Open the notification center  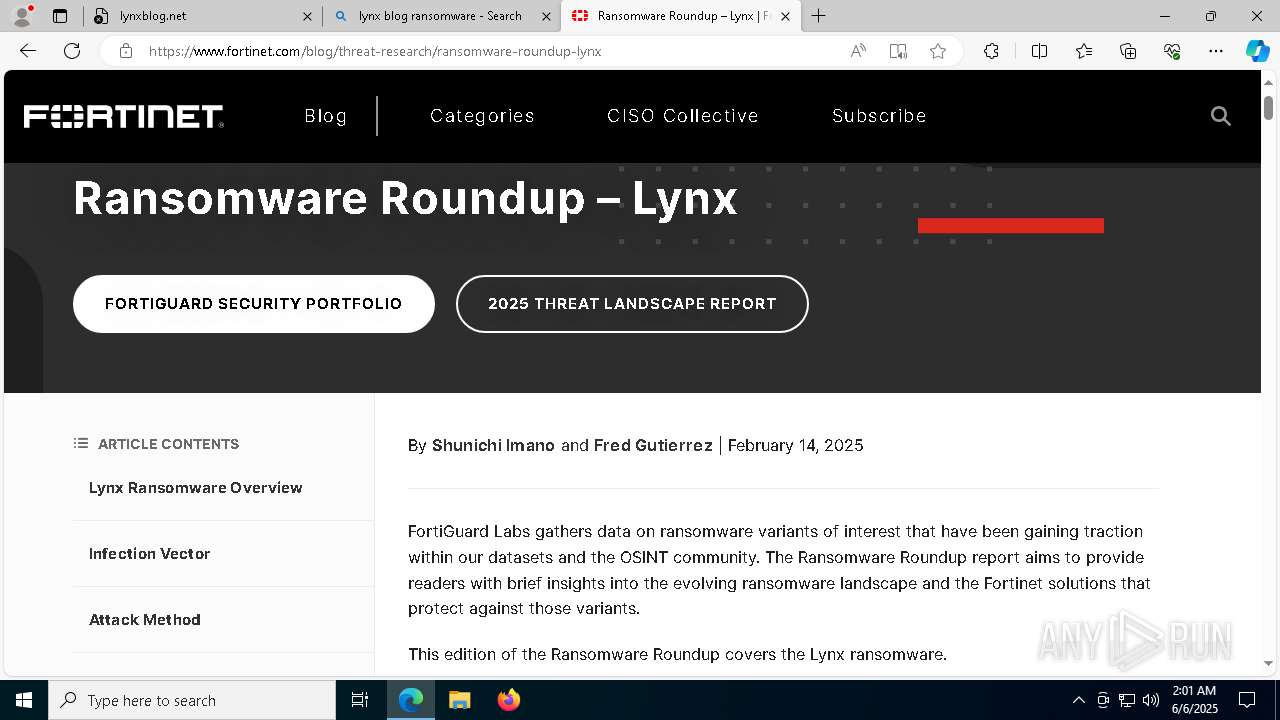click(1247, 700)
